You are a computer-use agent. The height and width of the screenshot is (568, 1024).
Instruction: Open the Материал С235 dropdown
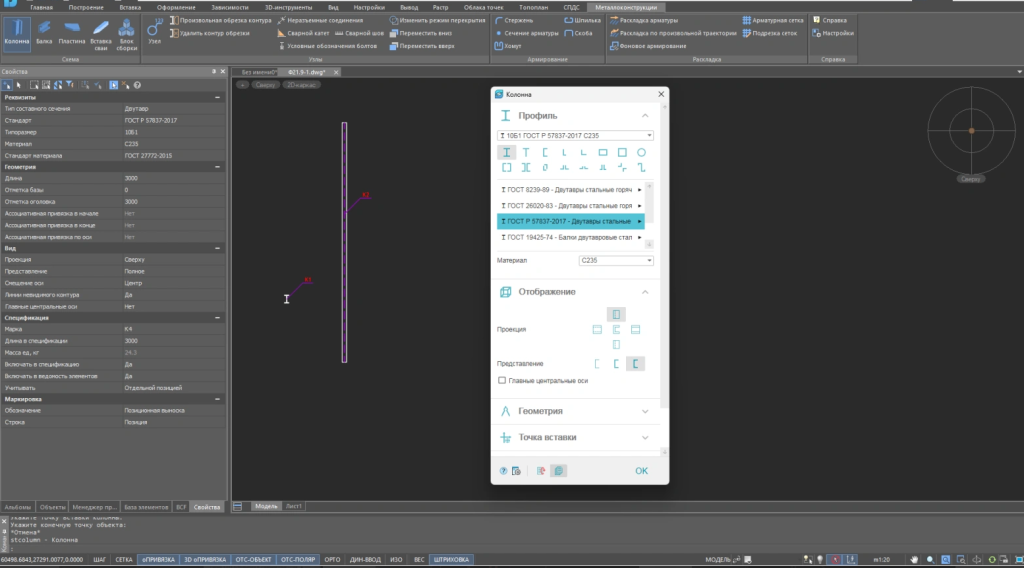click(x=616, y=260)
